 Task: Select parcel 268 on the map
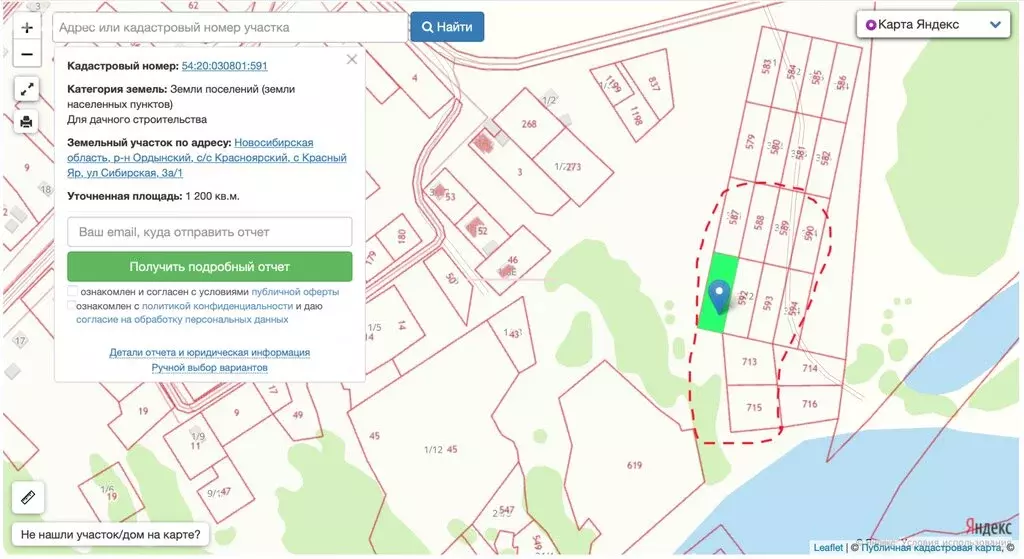(528, 123)
